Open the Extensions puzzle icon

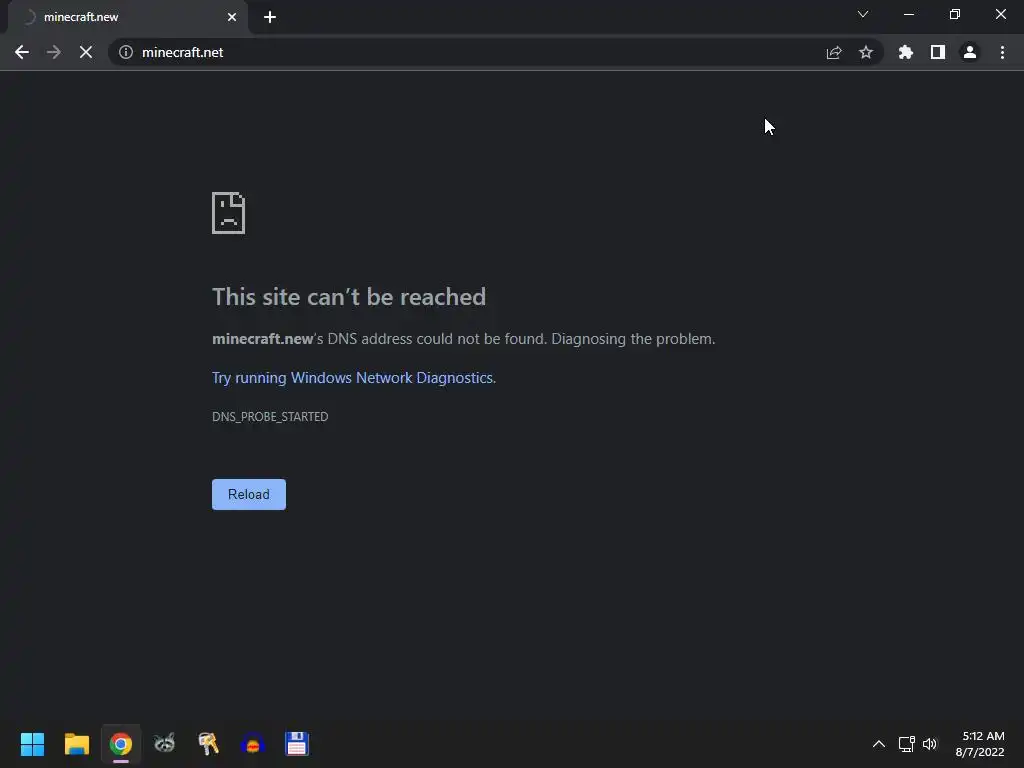tap(906, 52)
